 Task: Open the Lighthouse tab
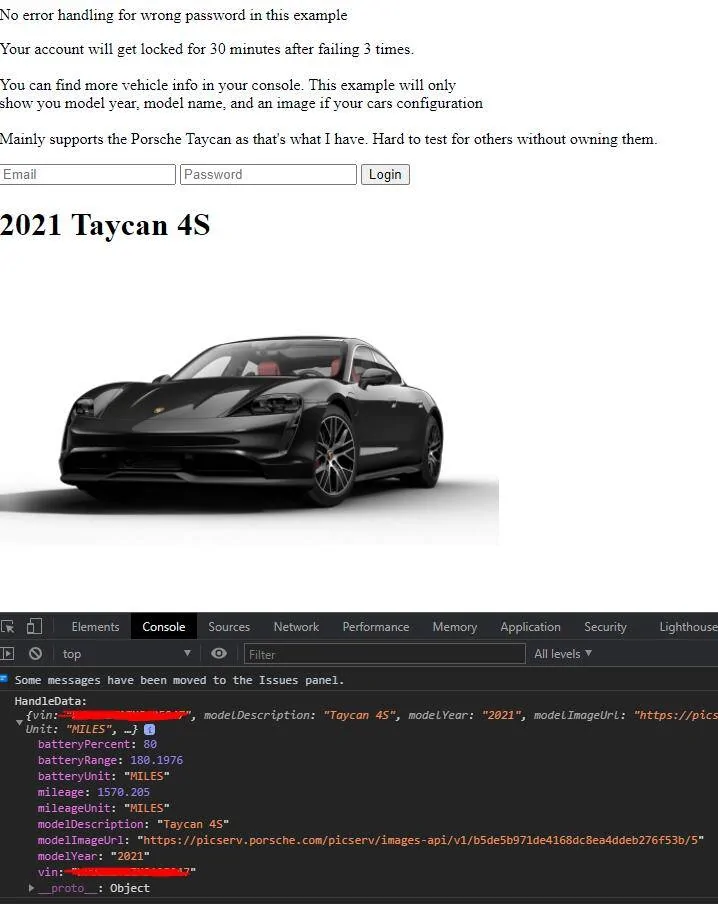point(688,627)
